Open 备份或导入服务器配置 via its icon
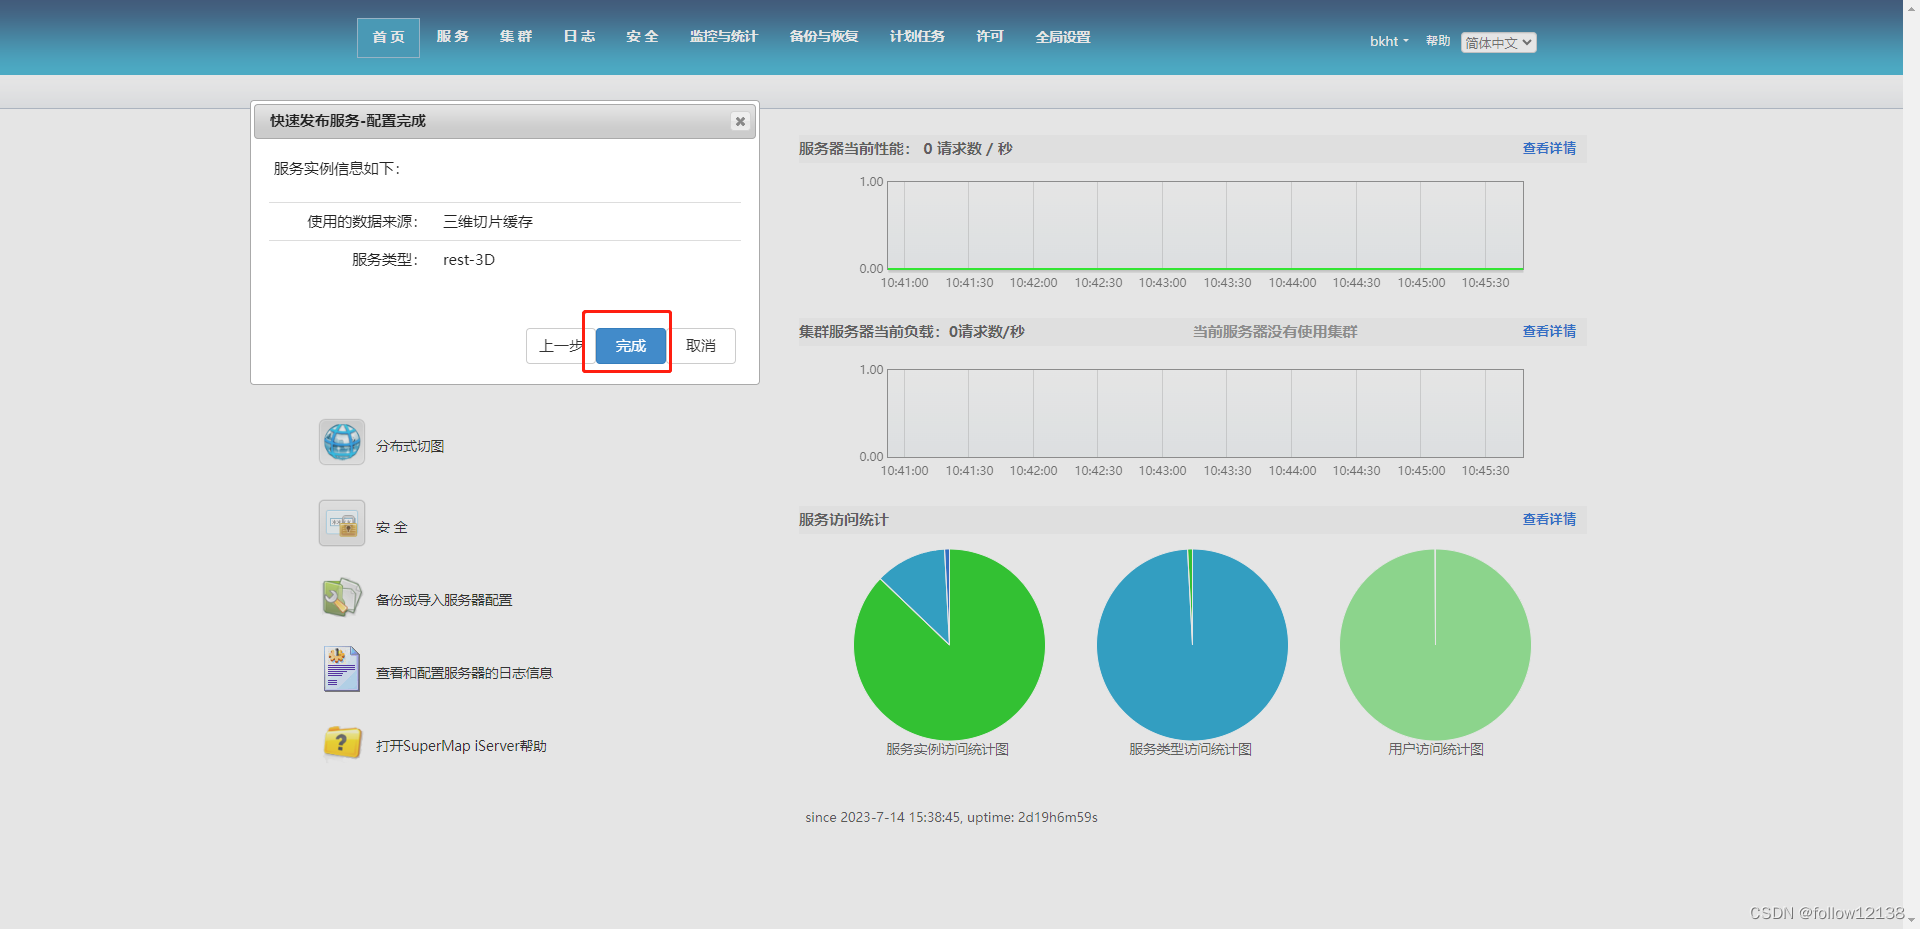Screen dimensions: 1920x929 pos(341,596)
